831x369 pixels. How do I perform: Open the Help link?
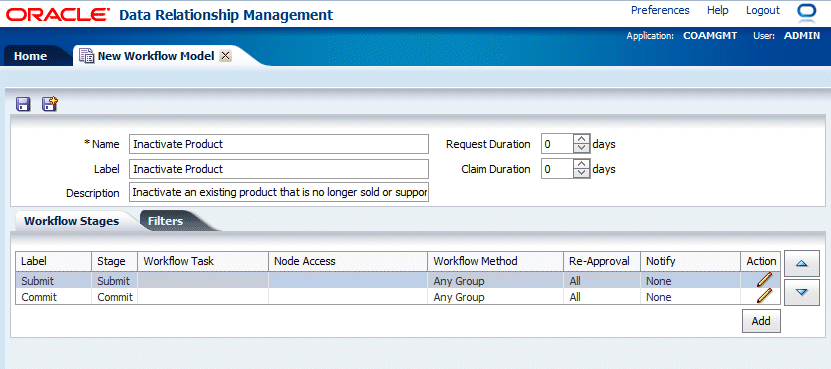click(x=718, y=10)
